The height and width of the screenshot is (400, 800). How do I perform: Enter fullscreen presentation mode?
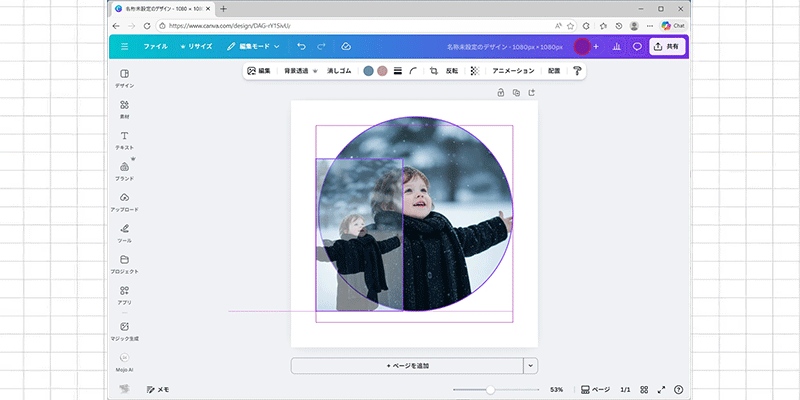tap(662, 390)
